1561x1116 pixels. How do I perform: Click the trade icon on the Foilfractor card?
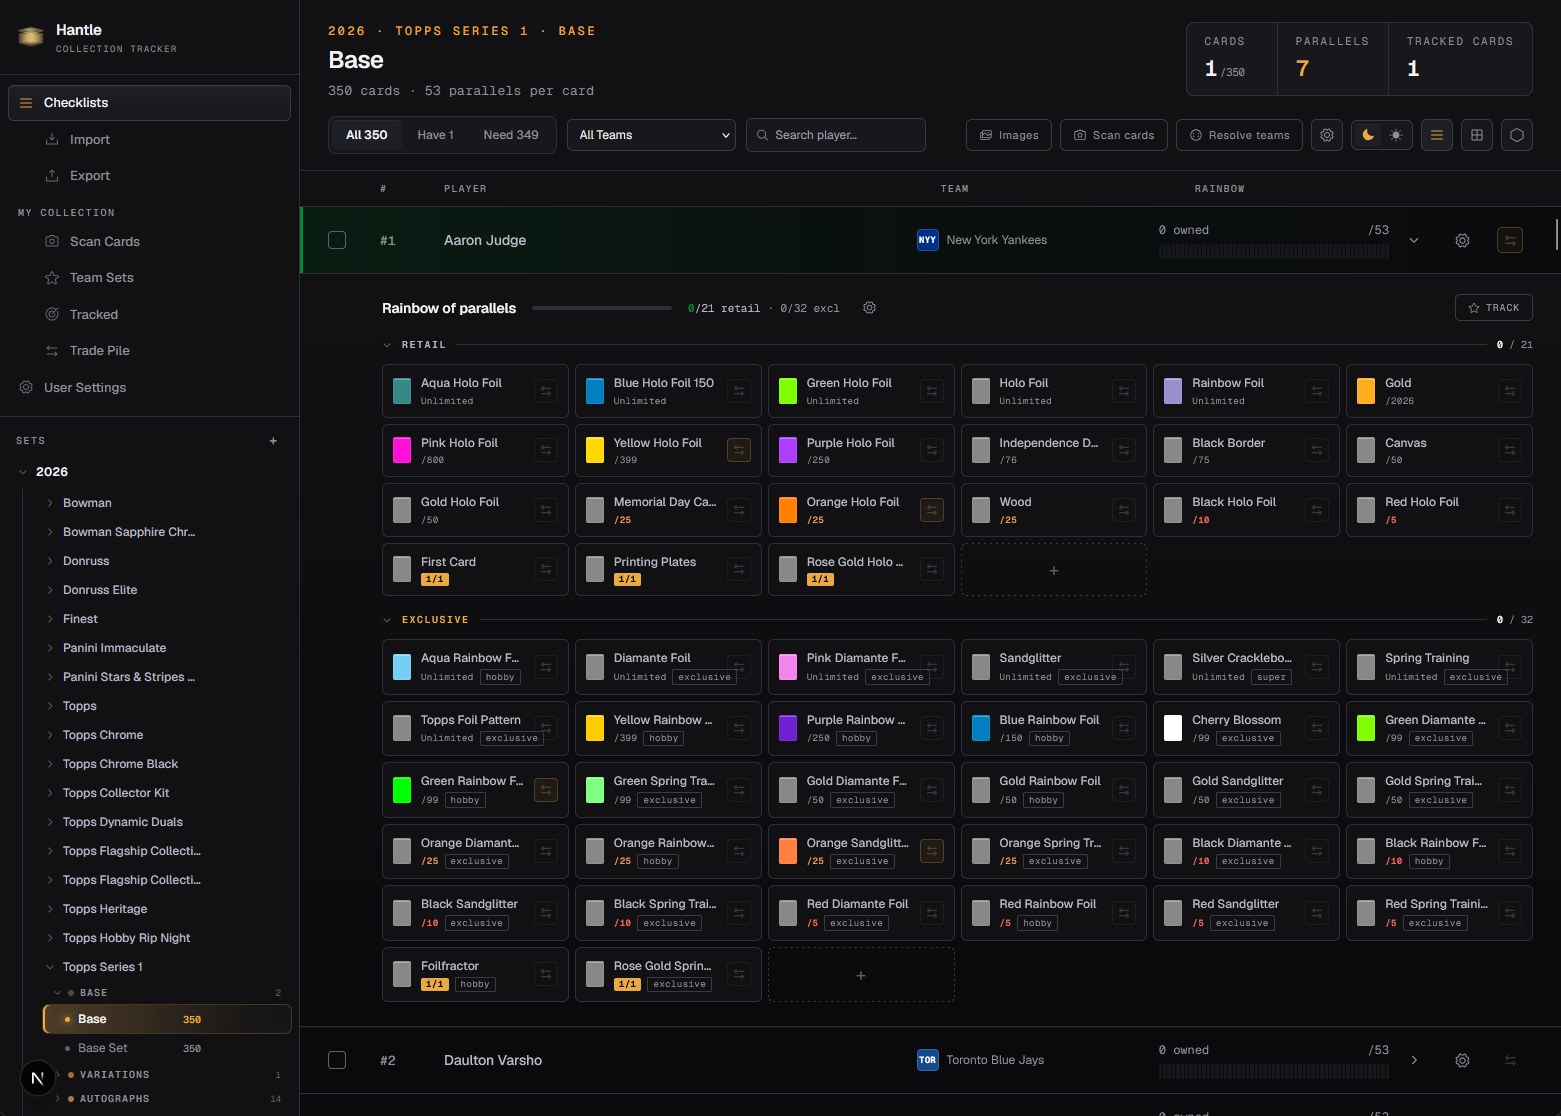pyautogui.click(x=546, y=974)
